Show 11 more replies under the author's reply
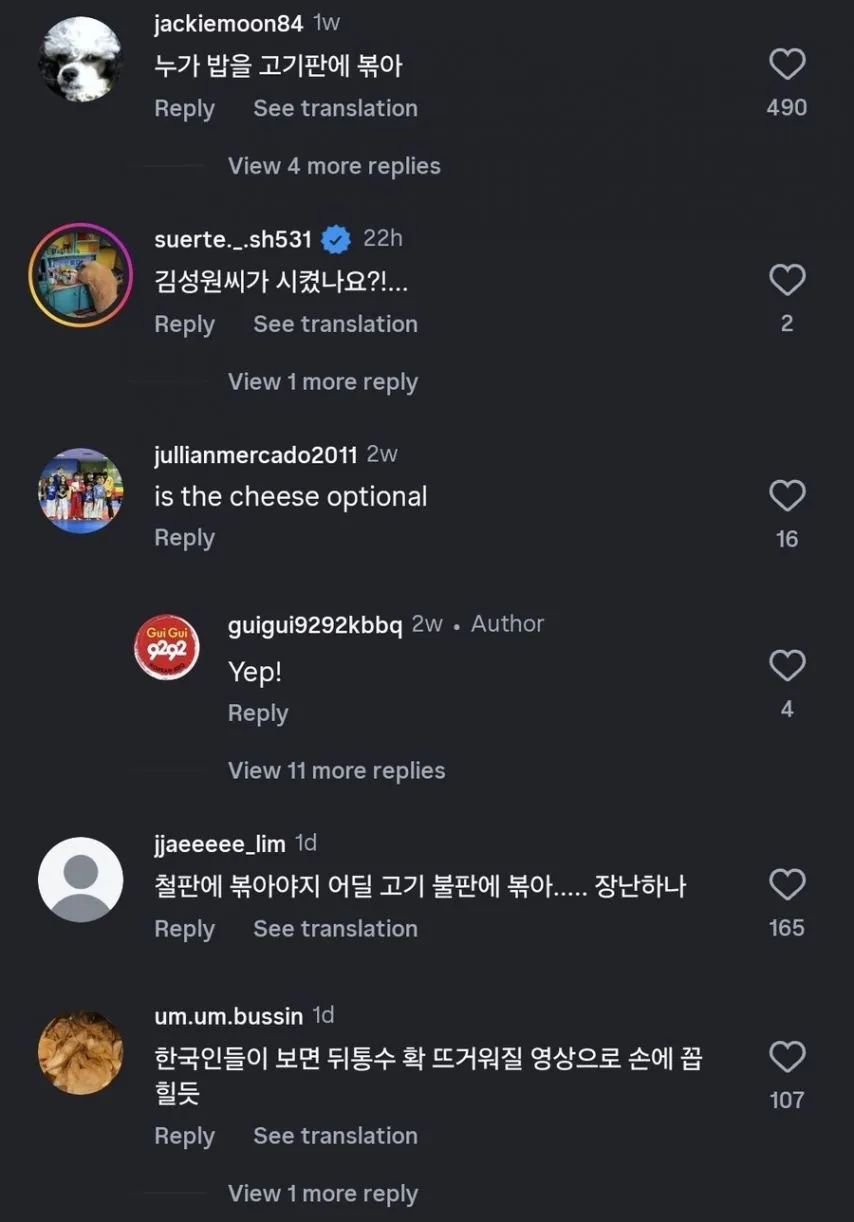 click(336, 770)
